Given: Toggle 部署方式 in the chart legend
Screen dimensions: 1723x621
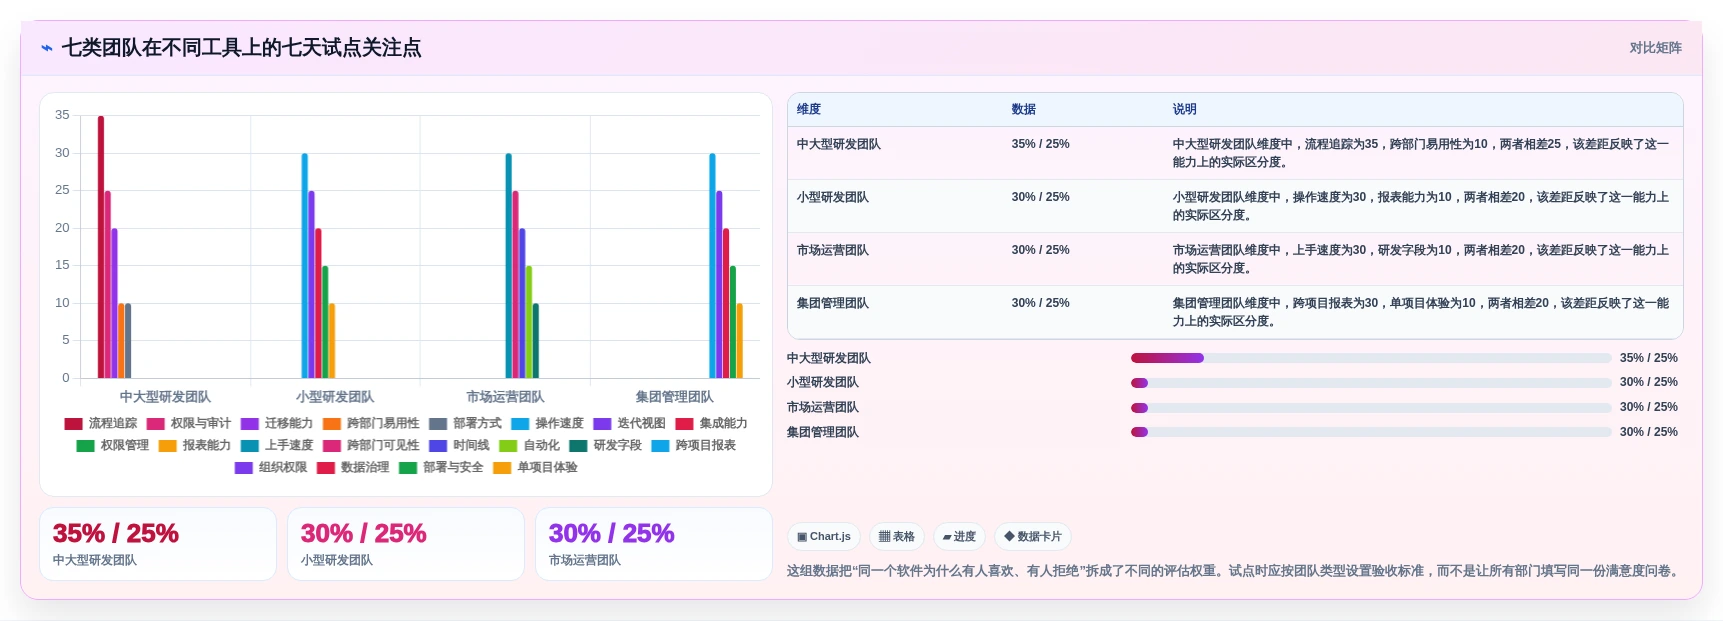Looking at the screenshot, I should tap(465, 423).
